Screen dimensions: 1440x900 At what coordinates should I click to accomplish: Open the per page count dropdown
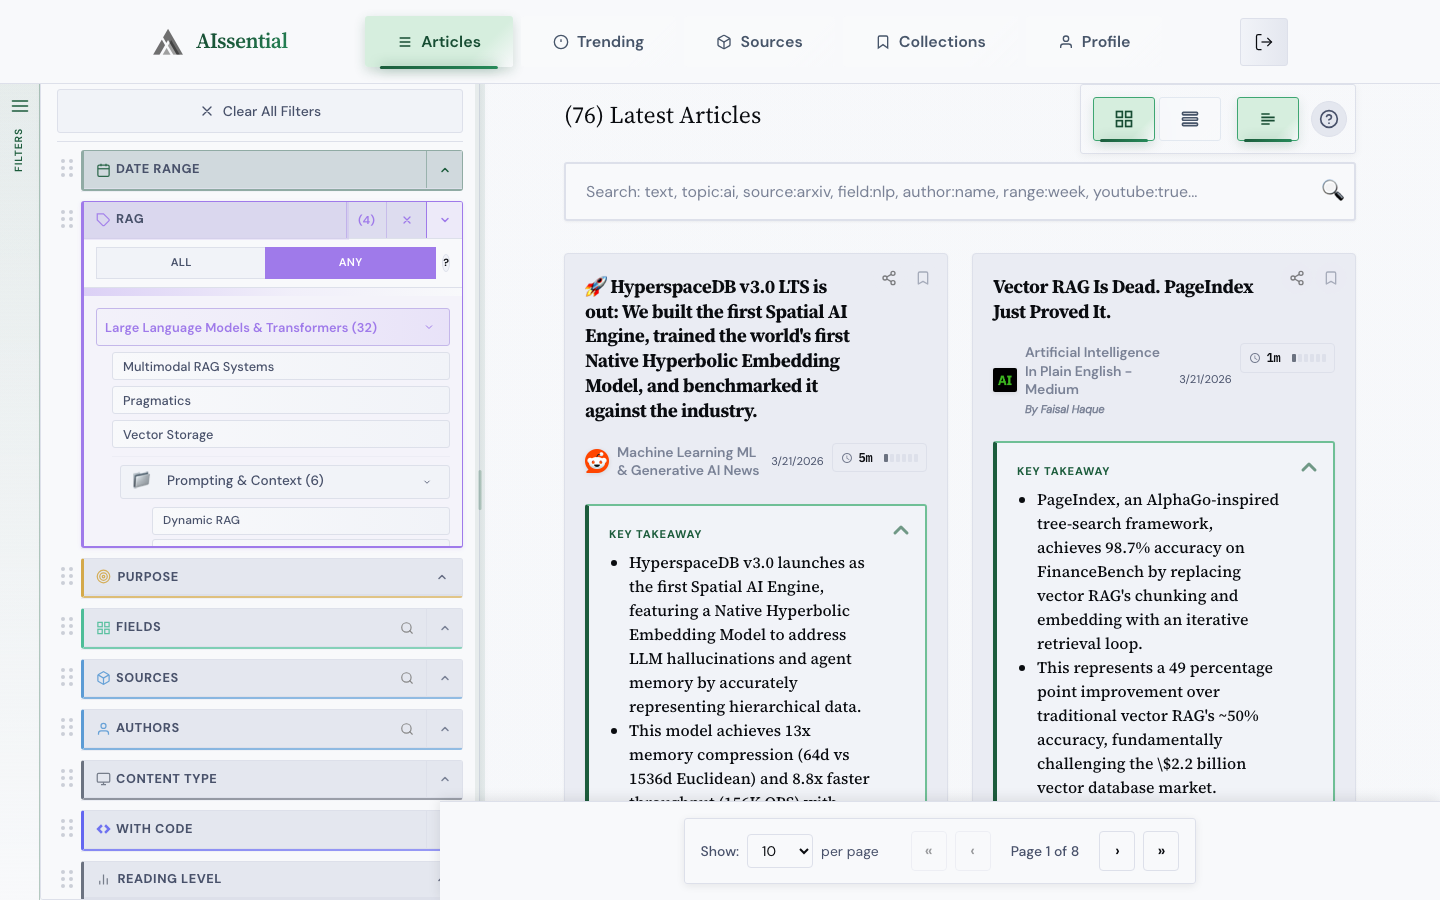[780, 851]
